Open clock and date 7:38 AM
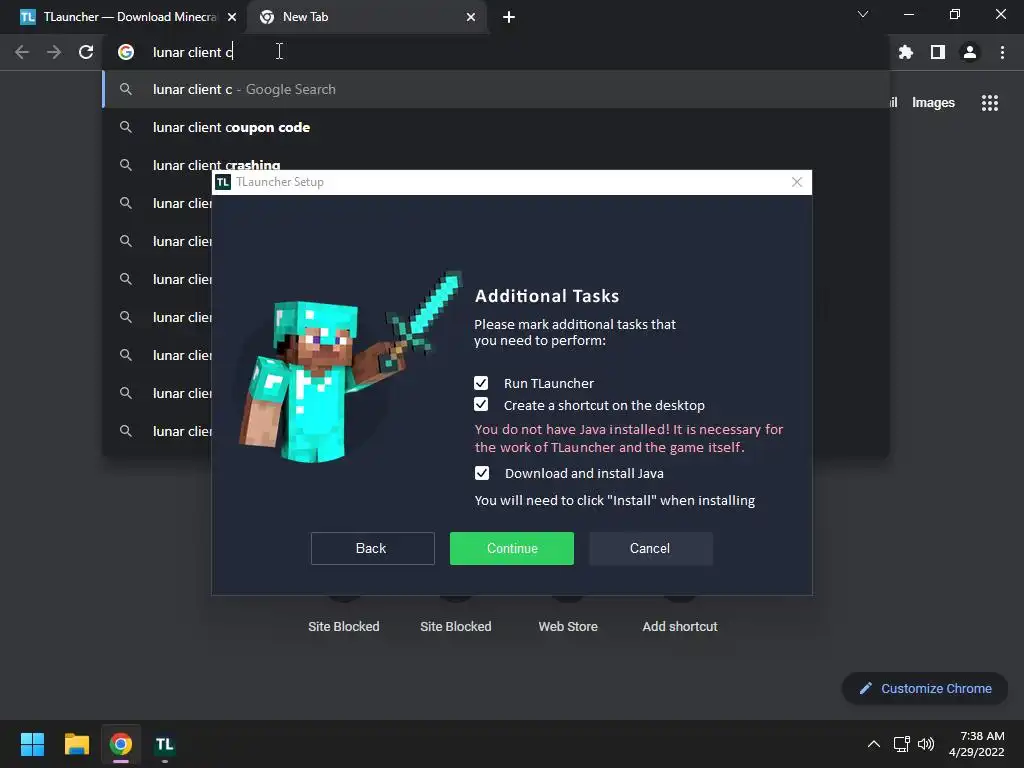The height and width of the screenshot is (768, 1024). 977,744
